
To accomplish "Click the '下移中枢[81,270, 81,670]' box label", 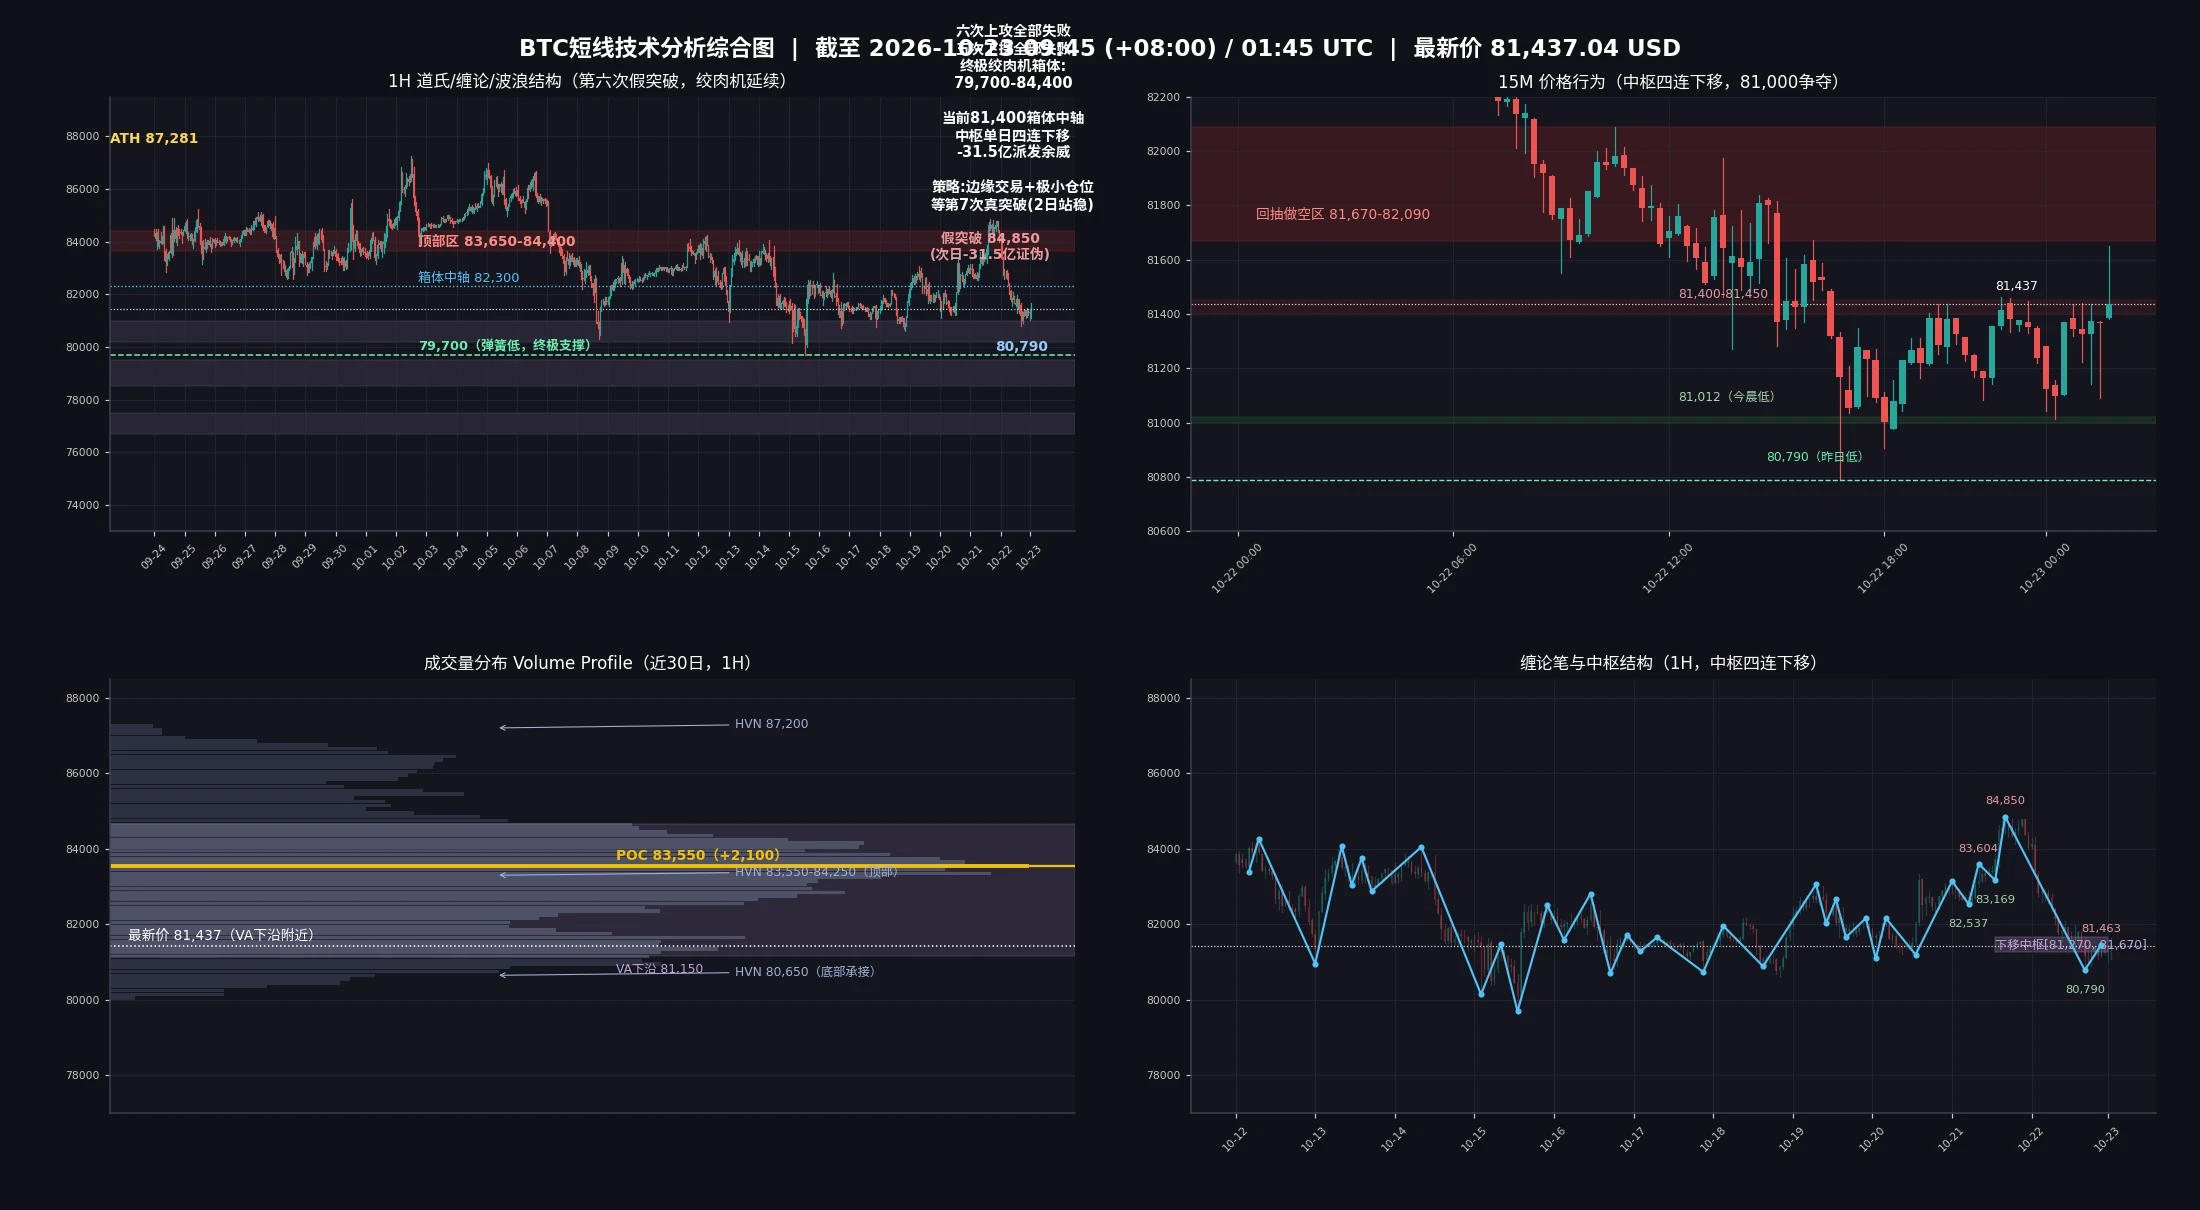I will pyautogui.click(x=2070, y=945).
